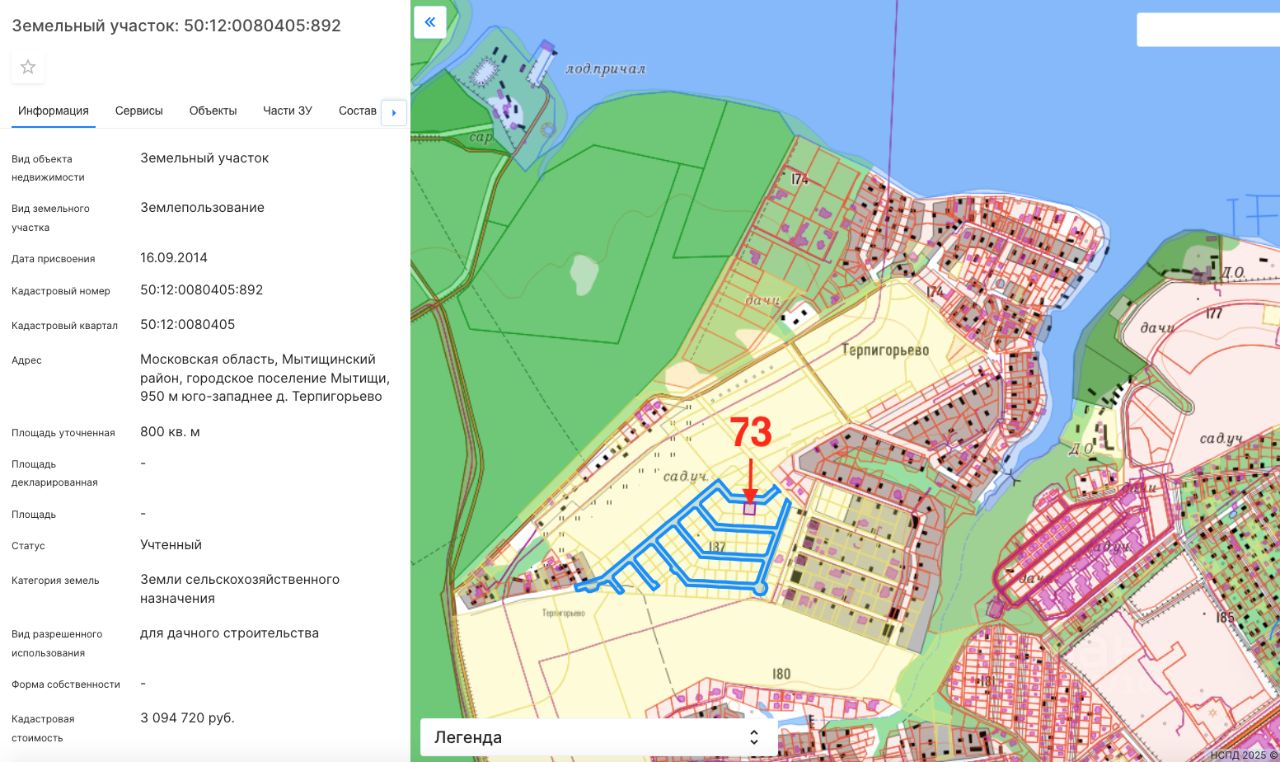Click the Земли сельскохозяйственного назначения value
1280x762 pixels.
(x=240, y=589)
